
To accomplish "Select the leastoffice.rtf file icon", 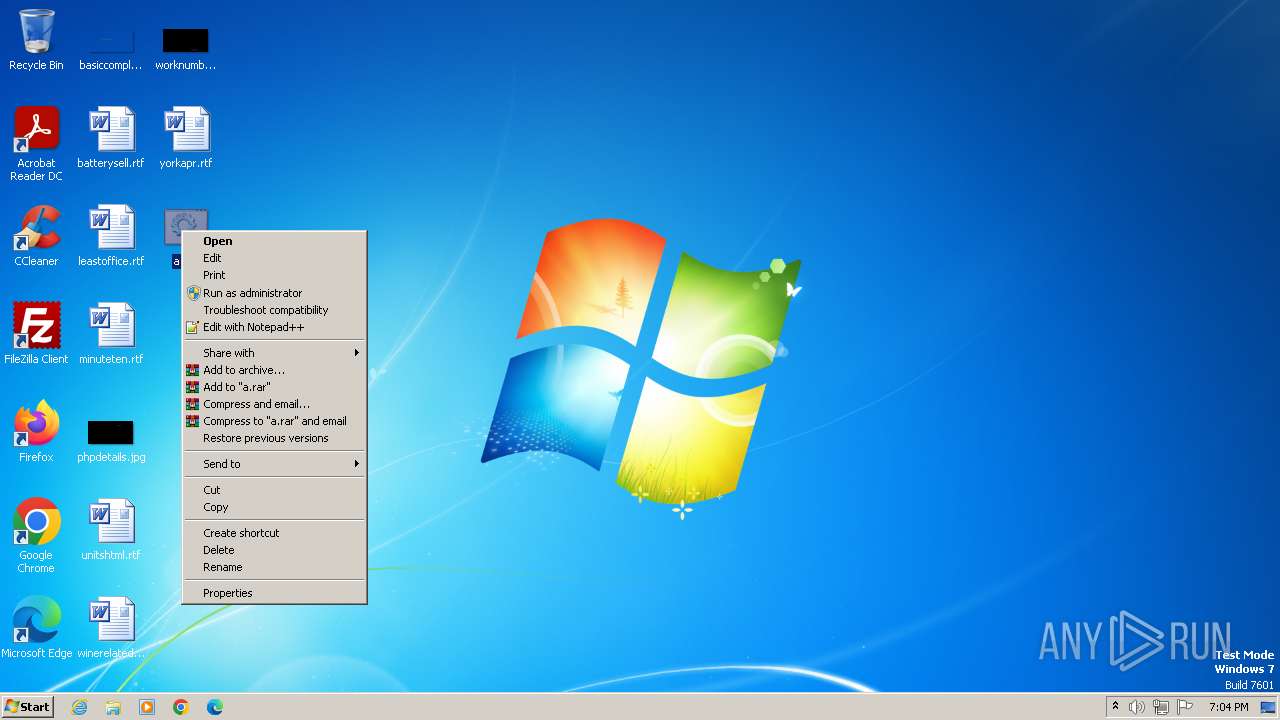I will (x=111, y=236).
